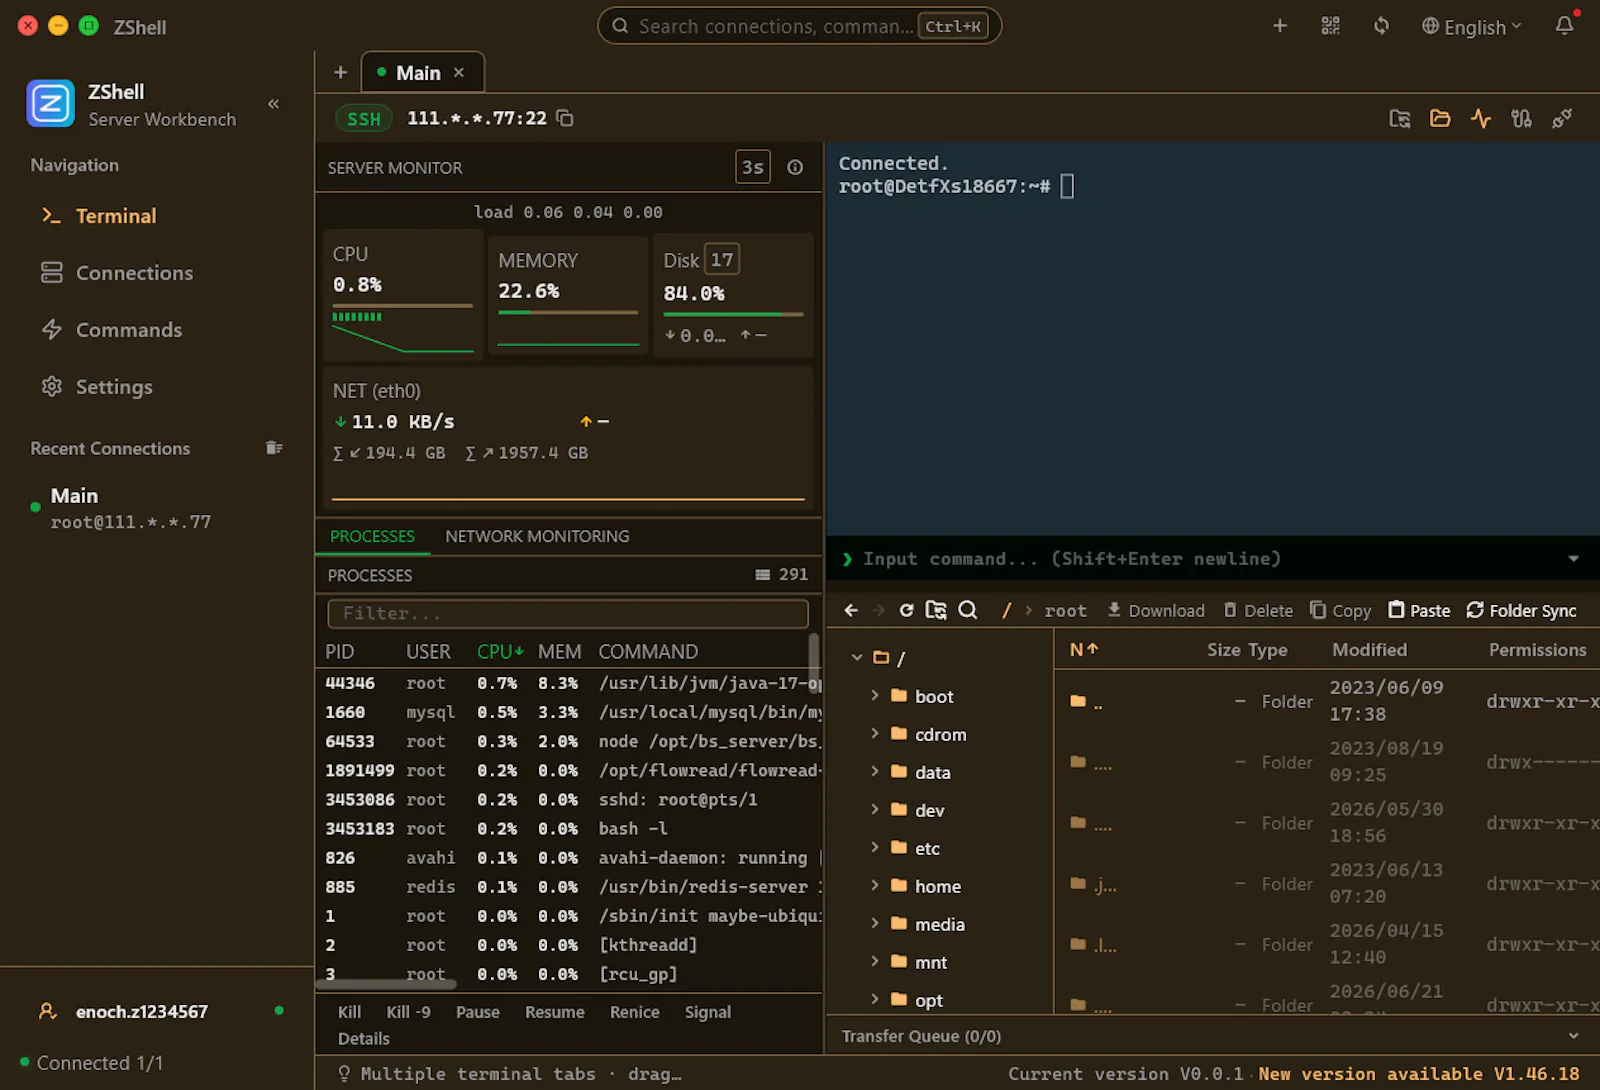Expand the boot folder
This screenshot has height=1090, width=1600.
875,695
